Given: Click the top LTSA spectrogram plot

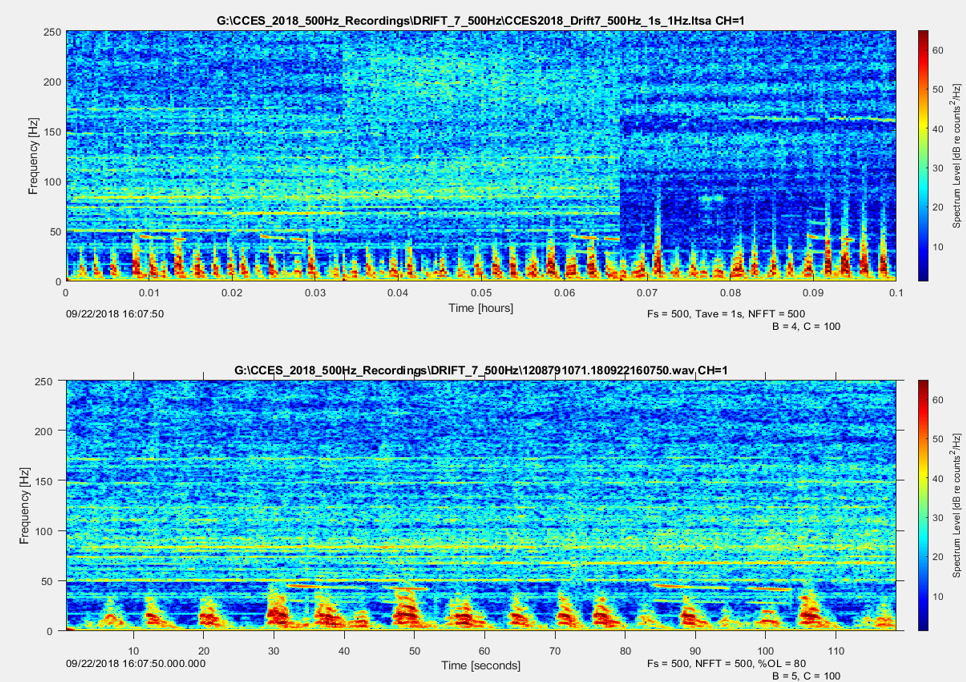Looking at the screenshot, I should point(480,155).
